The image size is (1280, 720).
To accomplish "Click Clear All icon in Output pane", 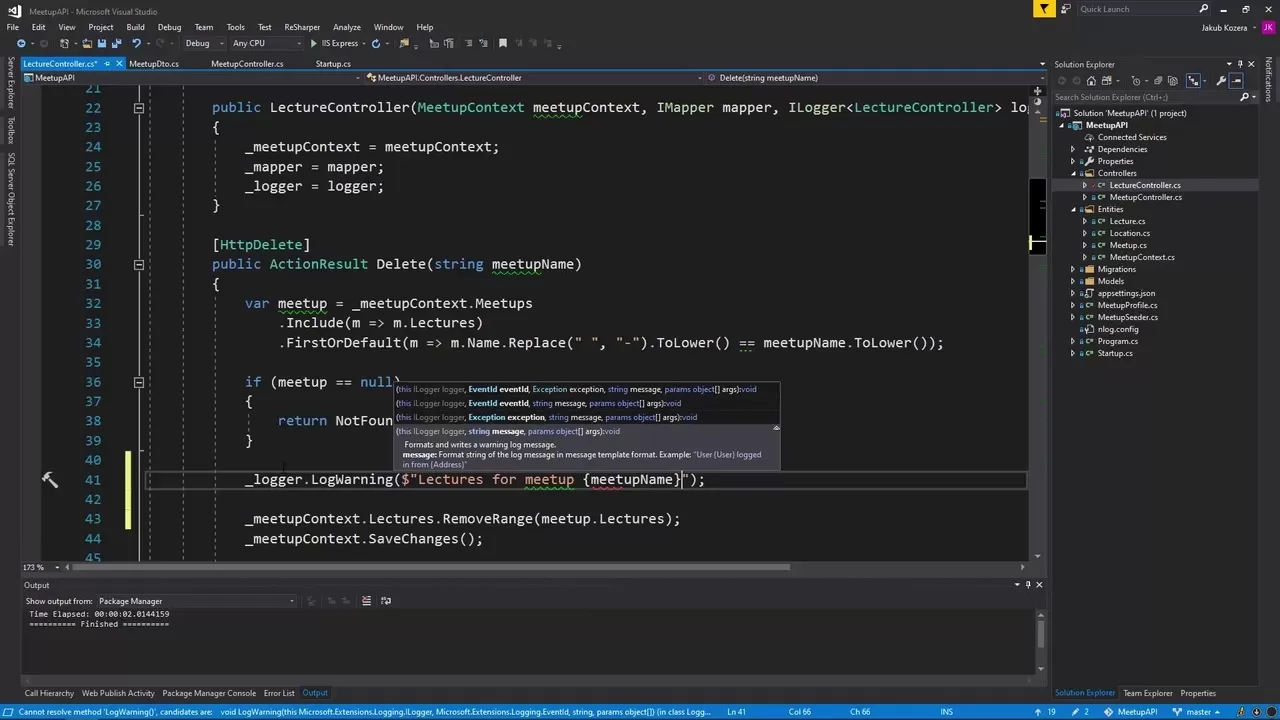I will pyautogui.click(x=366, y=600).
